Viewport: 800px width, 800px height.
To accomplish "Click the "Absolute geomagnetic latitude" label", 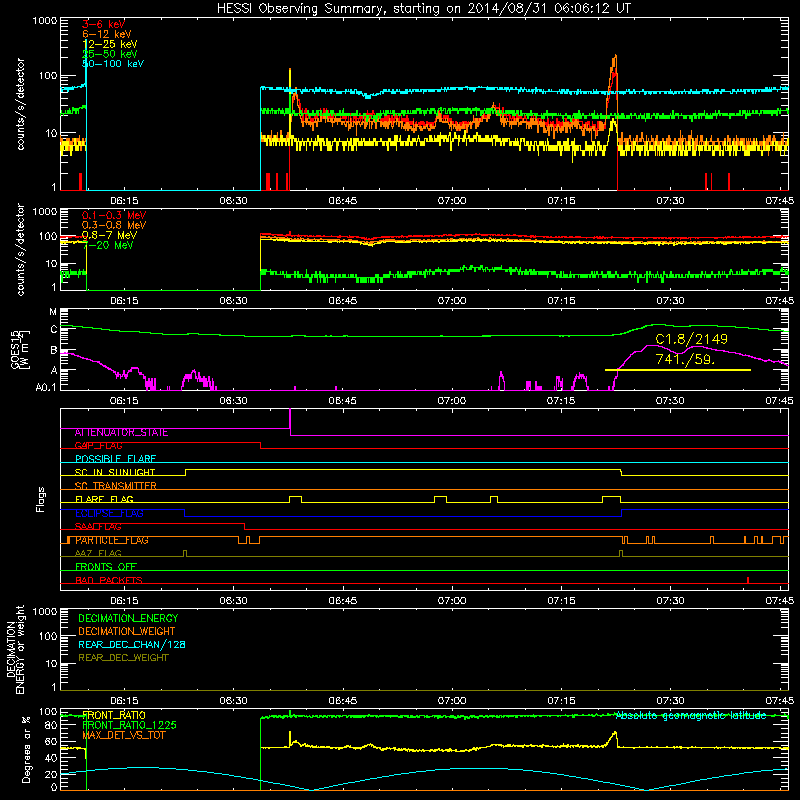I will click(x=691, y=716).
